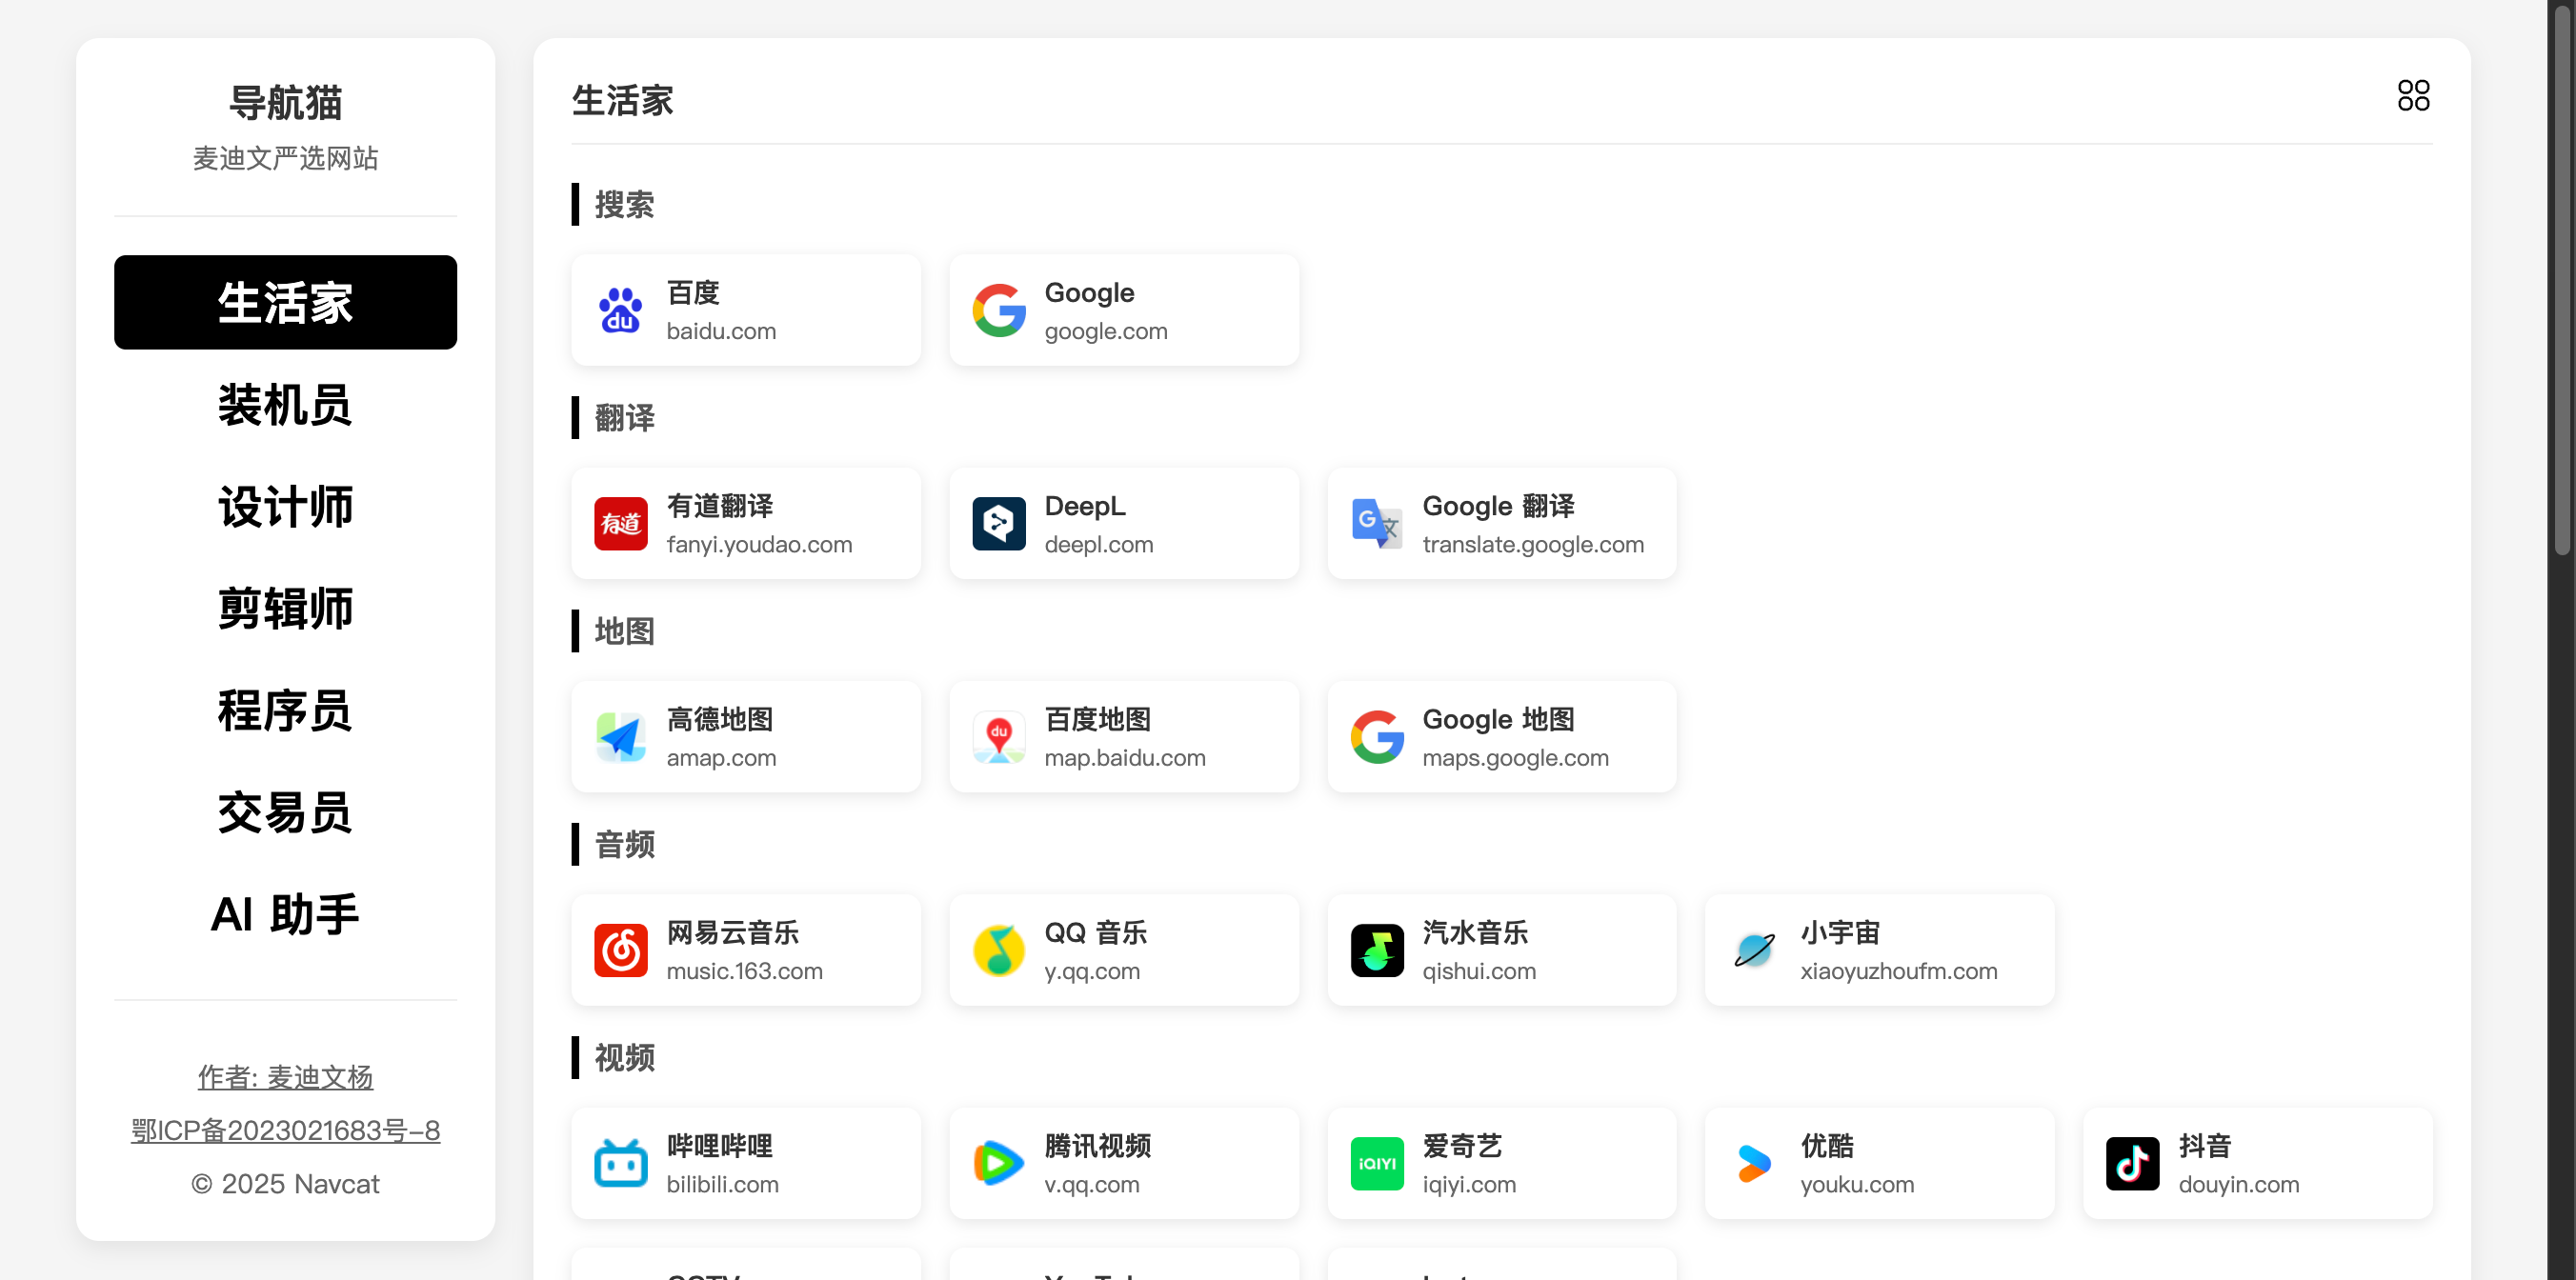Switch to the 剪辑师 category
2576x1280 pixels.
point(285,609)
